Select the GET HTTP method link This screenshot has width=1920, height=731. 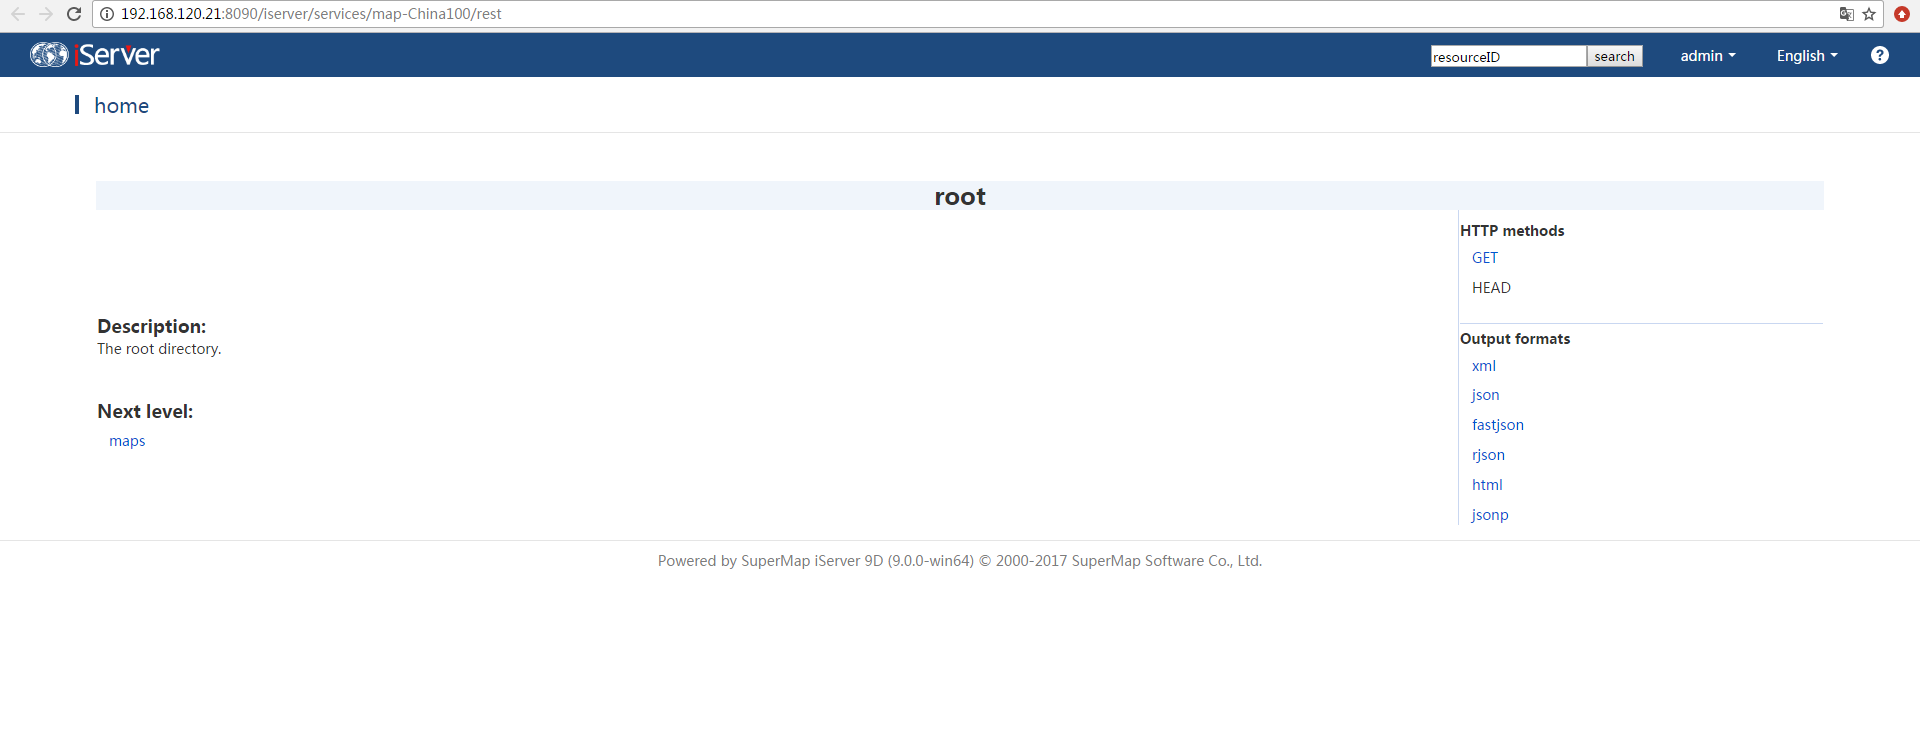click(x=1484, y=258)
